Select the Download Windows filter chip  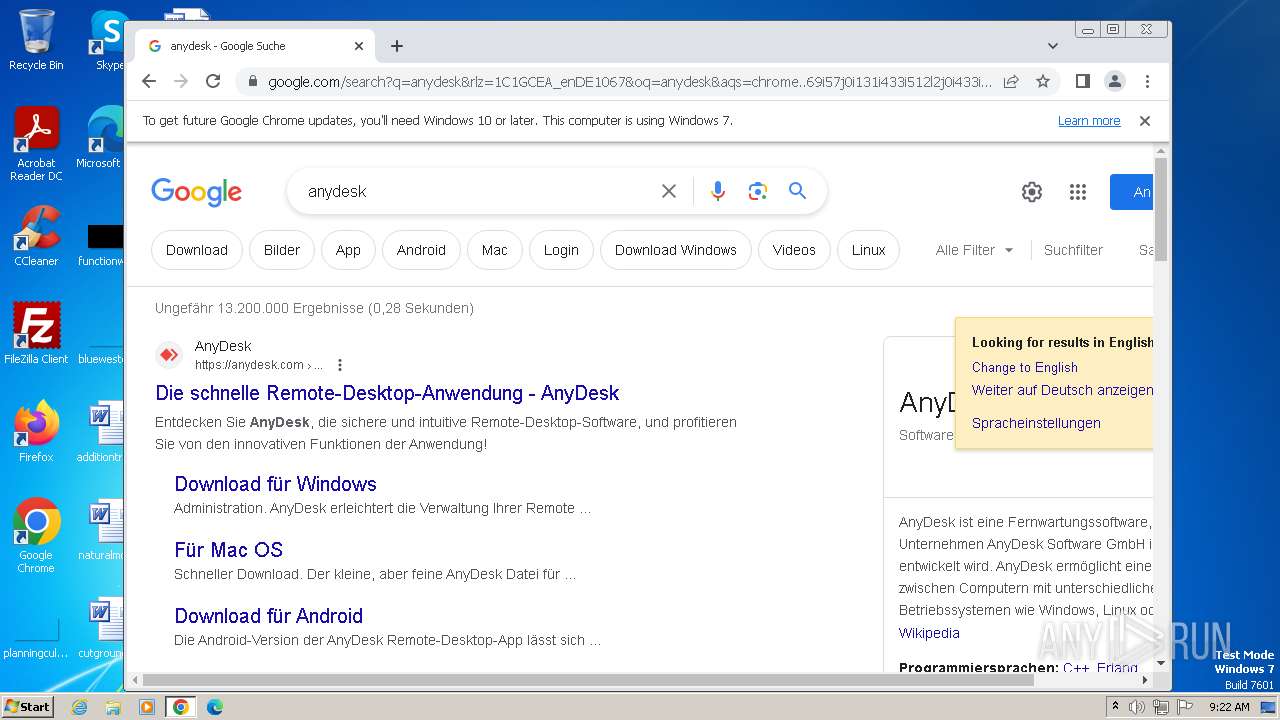[x=676, y=250]
